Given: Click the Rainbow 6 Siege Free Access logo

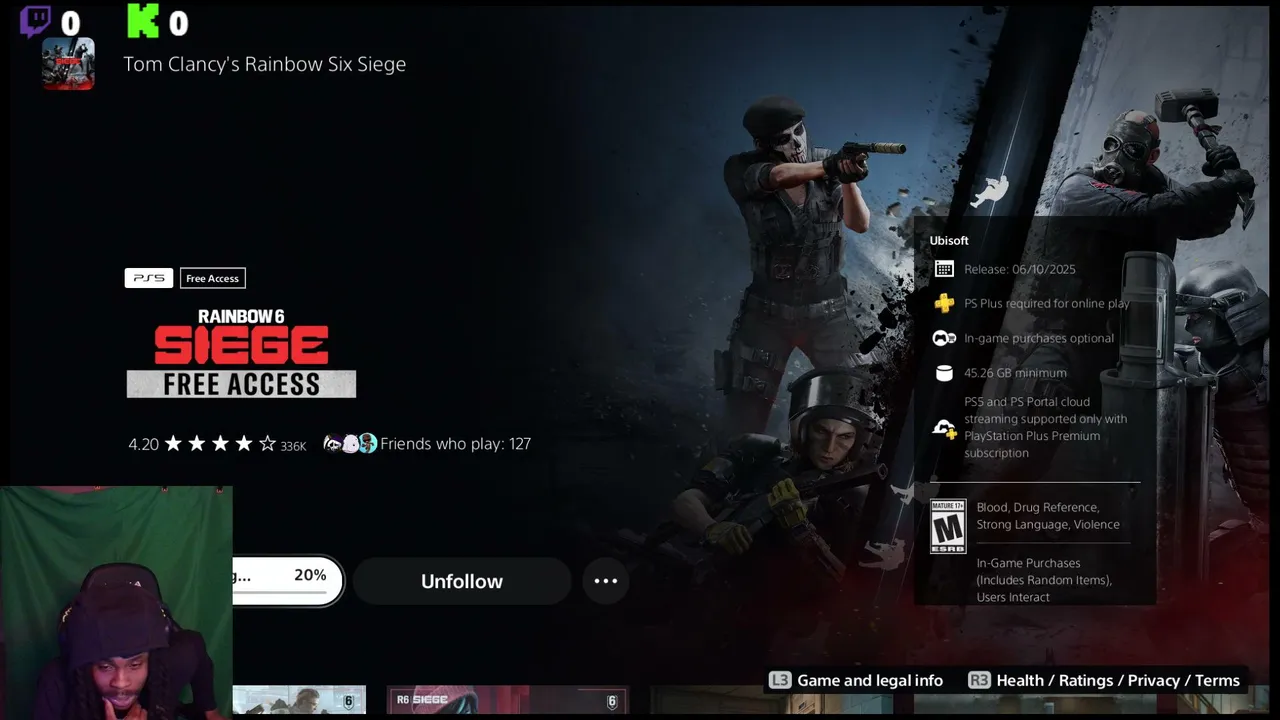Looking at the screenshot, I should [x=241, y=353].
